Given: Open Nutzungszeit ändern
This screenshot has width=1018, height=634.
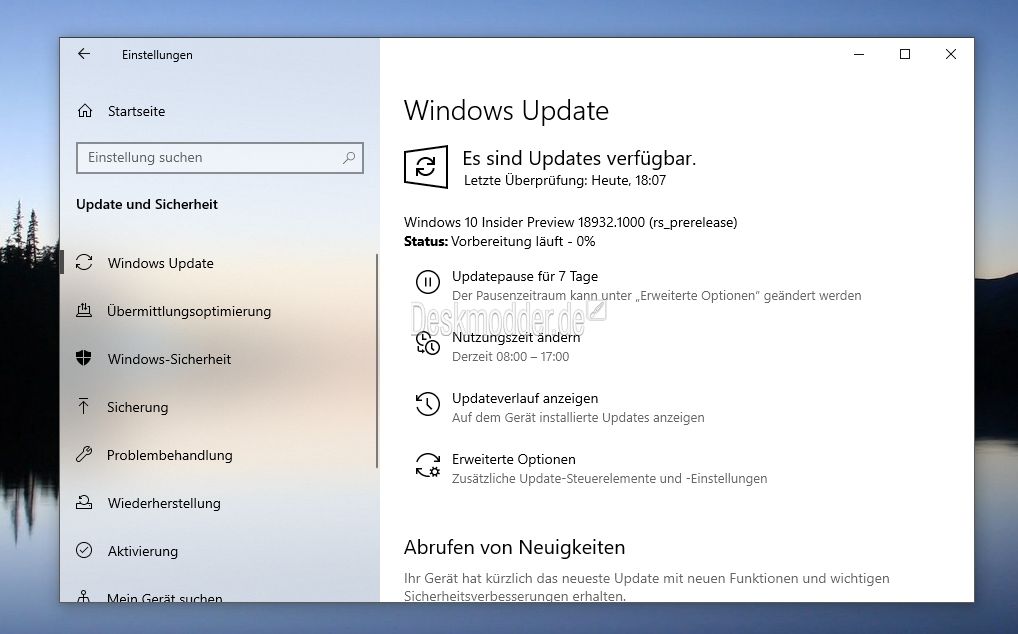Looking at the screenshot, I should pyautogui.click(x=516, y=337).
